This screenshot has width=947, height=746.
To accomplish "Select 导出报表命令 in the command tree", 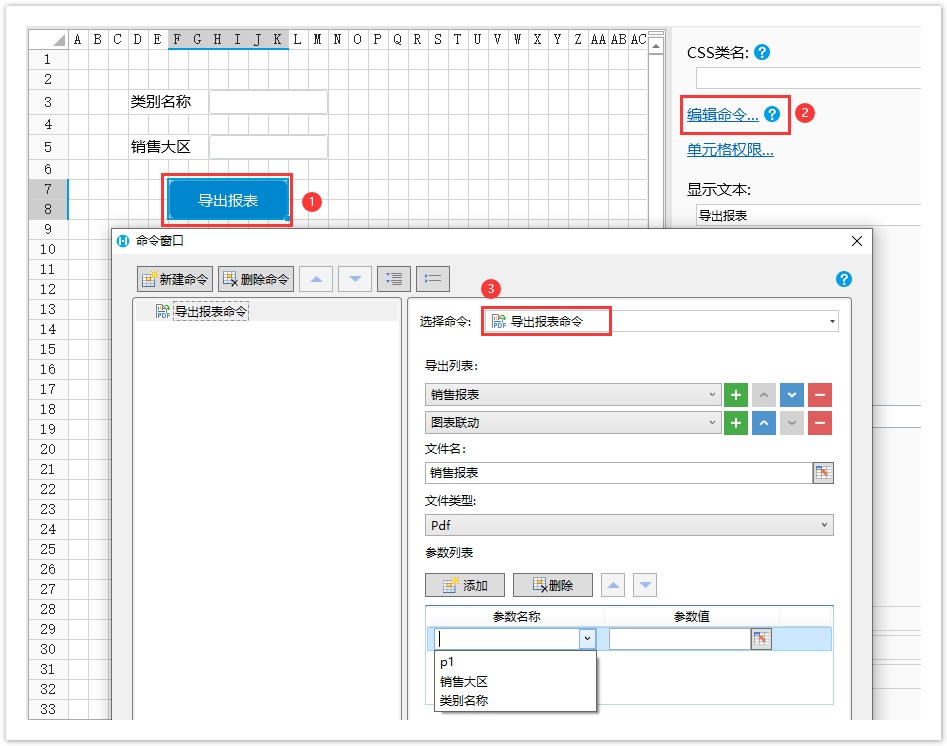I will point(210,312).
